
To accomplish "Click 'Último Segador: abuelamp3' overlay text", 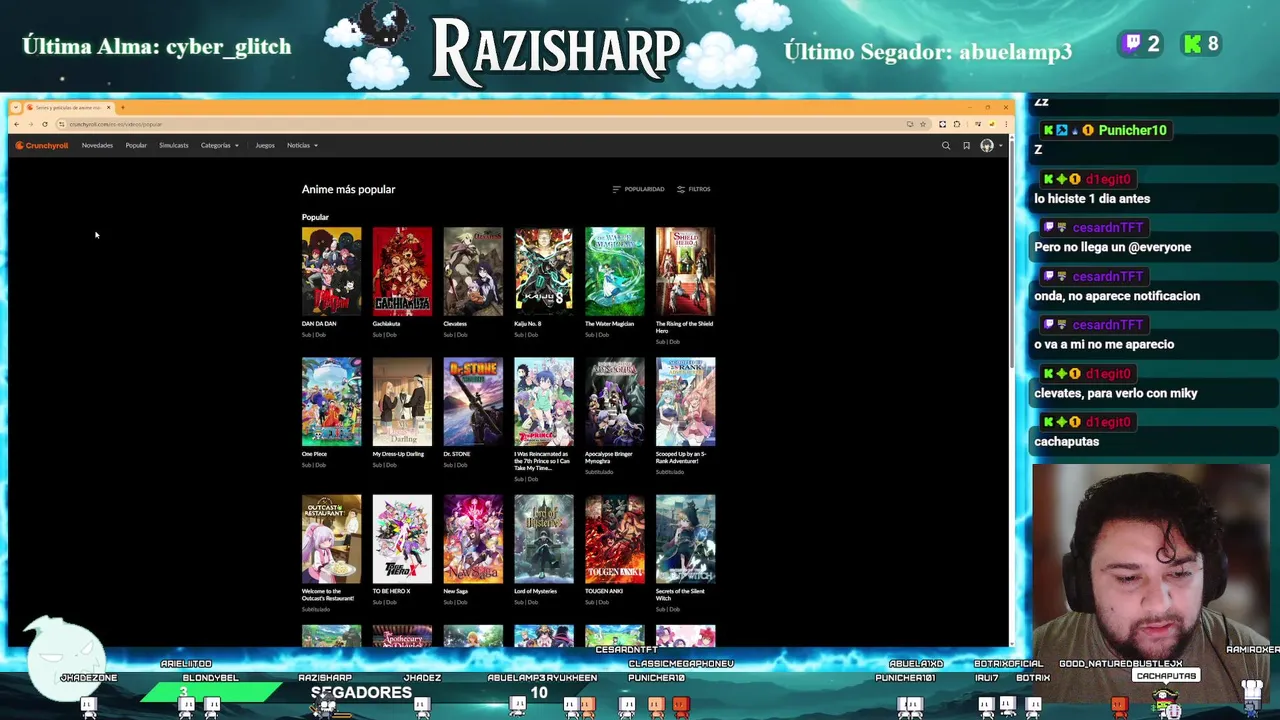I will pos(927,51).
